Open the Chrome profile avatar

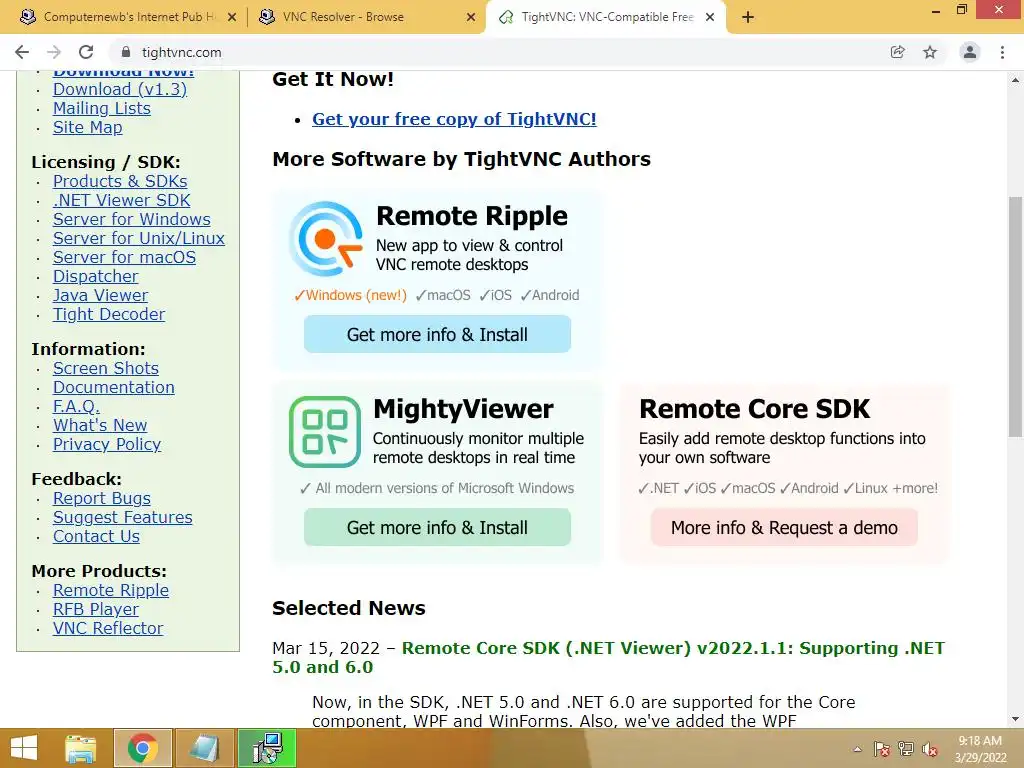[x=970, y=52]
